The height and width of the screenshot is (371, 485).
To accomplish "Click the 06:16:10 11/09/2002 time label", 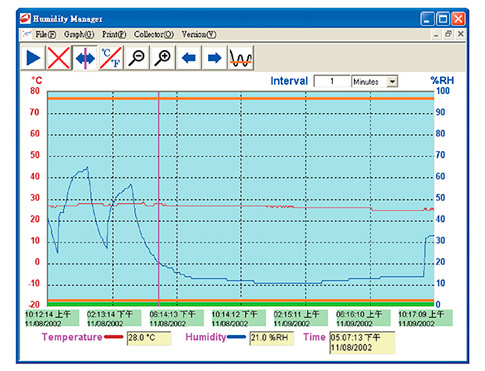I will [x=363, y=318].
